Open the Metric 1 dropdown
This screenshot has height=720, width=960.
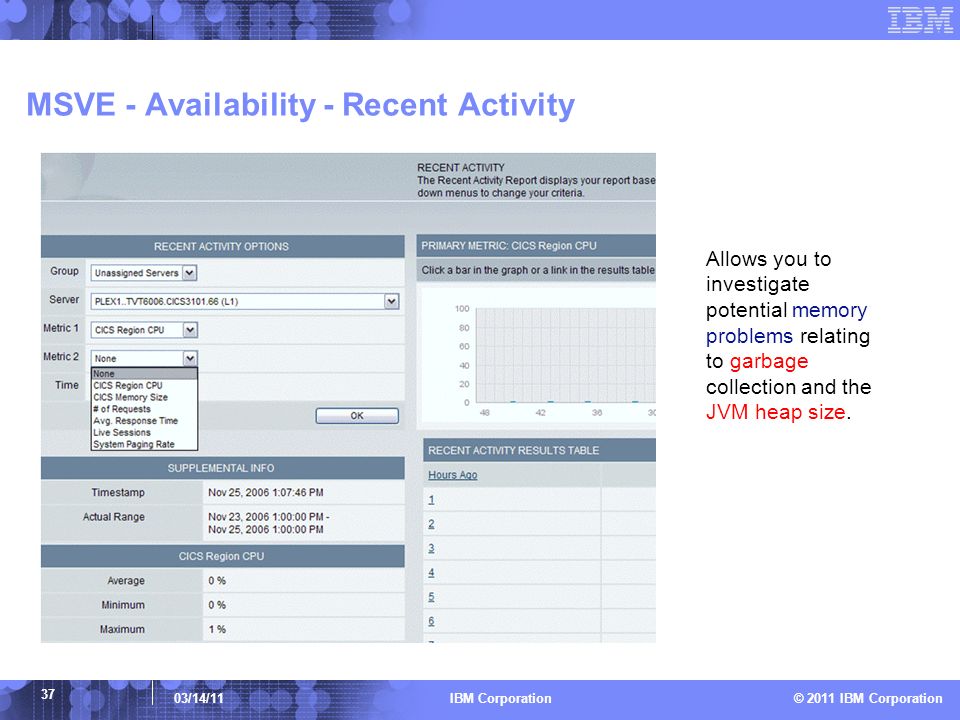tap(143, 330)
